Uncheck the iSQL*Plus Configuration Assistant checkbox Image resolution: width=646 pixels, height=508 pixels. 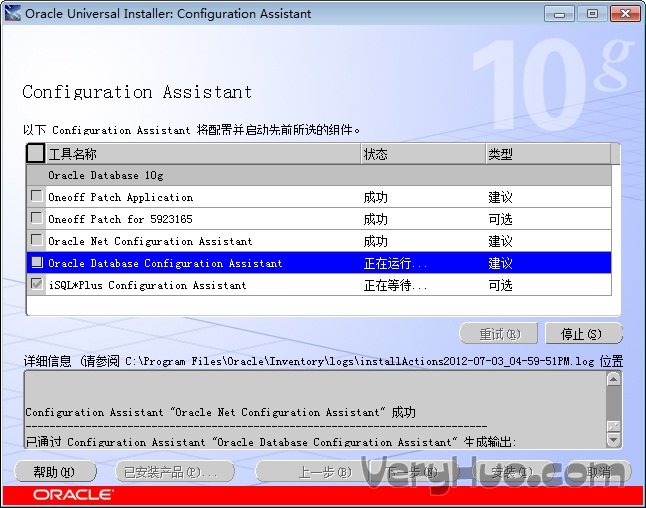37,284
